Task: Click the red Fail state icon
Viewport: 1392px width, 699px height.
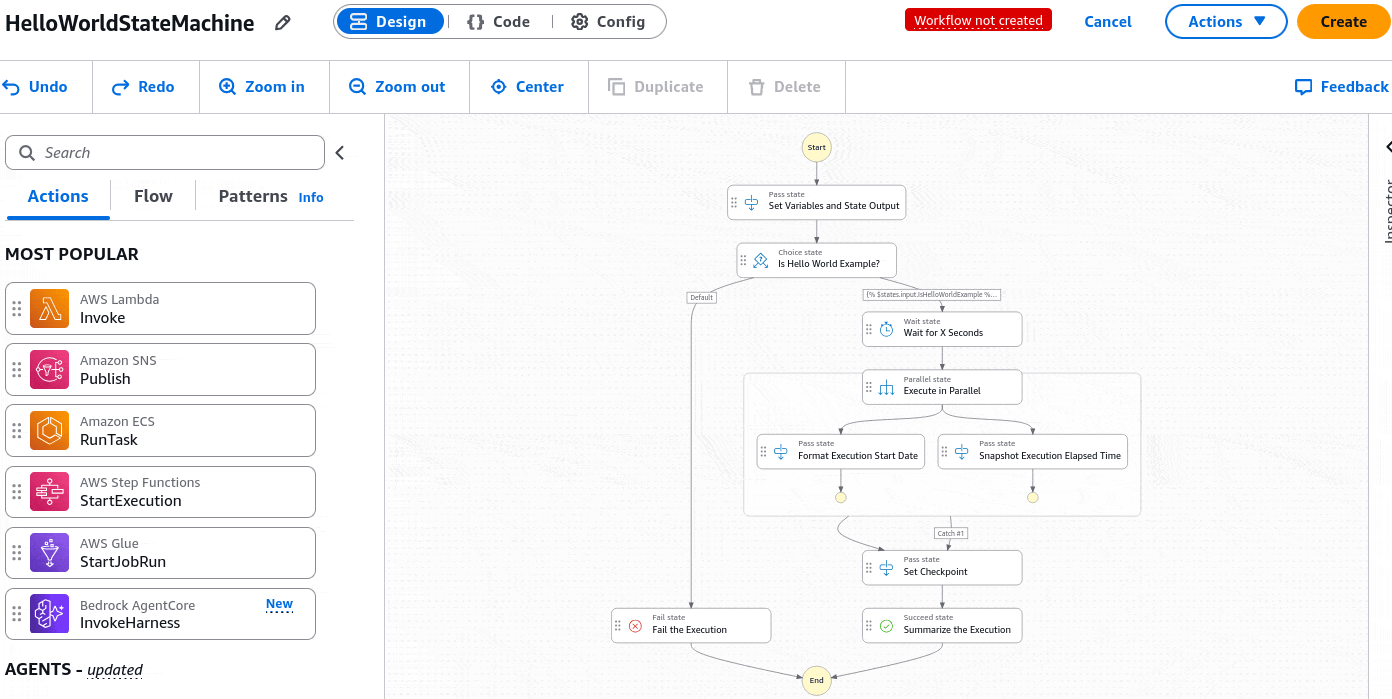Action: pyautogui.click(x=635, y=626)
